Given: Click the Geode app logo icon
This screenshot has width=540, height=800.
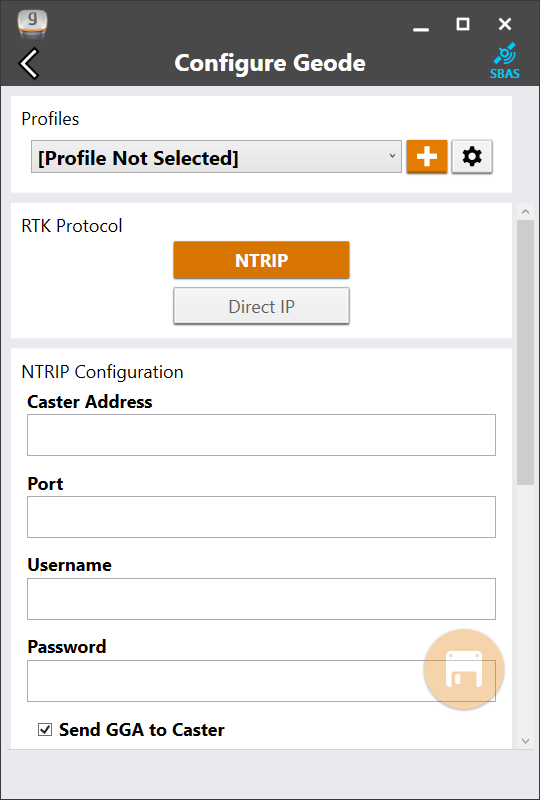Looking at the screenshot, I should point(32,24).
